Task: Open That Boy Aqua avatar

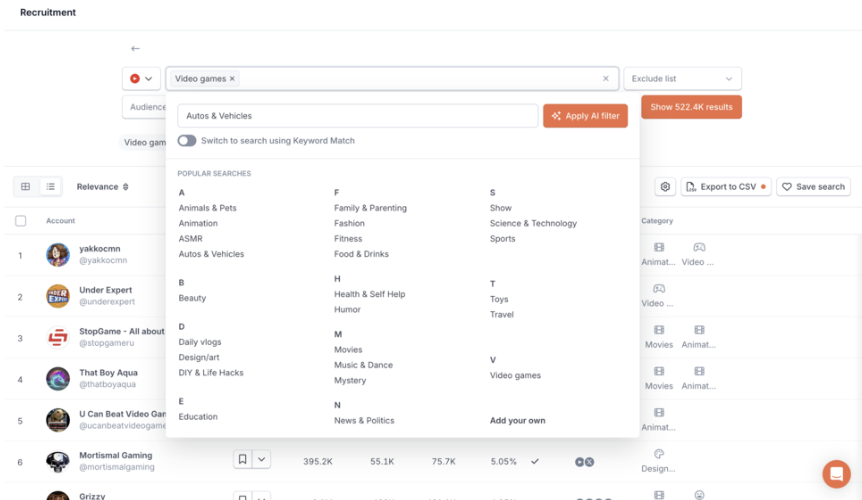Action: (x=58, y=379)
